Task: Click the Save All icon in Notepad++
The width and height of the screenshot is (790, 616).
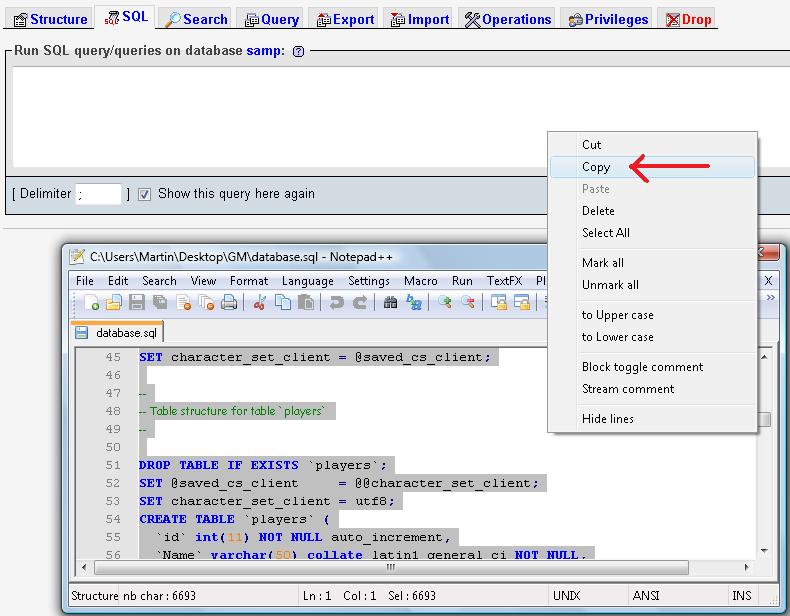Action: coord(160,302)
